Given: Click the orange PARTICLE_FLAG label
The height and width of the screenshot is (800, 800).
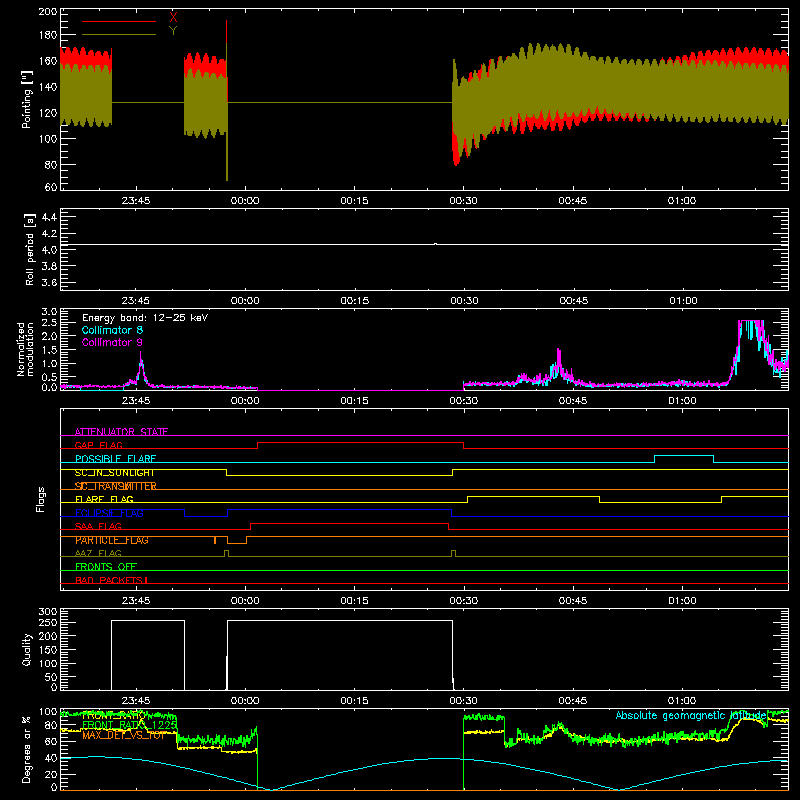Looking at the screenshot, I should click(112, 540).
